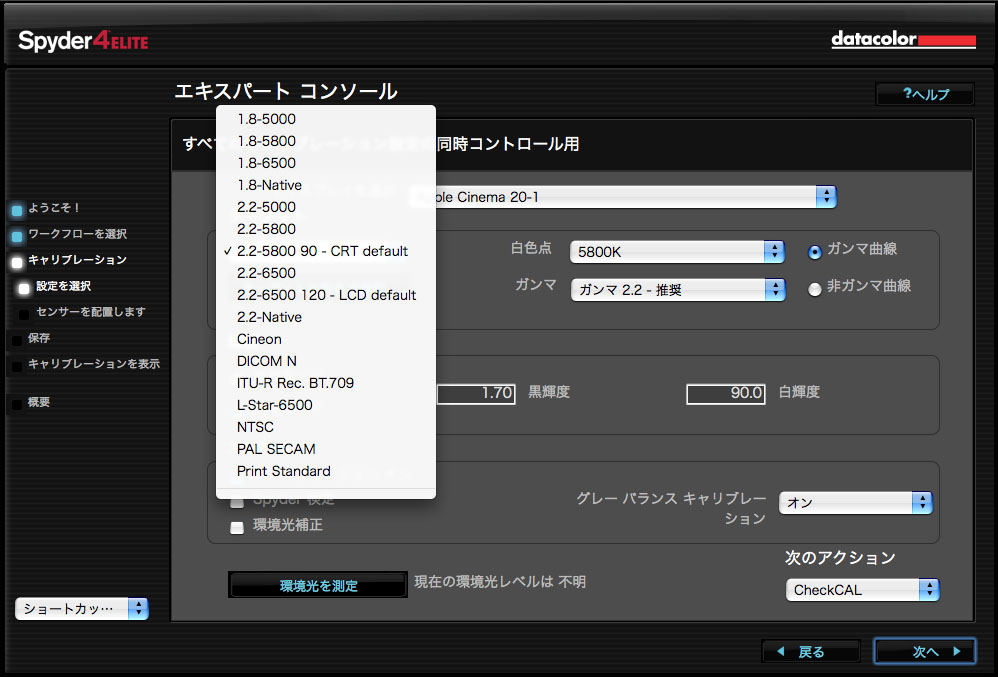This screenshot has height=677, width=998.
Task: Check the 環境光補正 option
Action: pyautogui.click(x=237, y=527)
